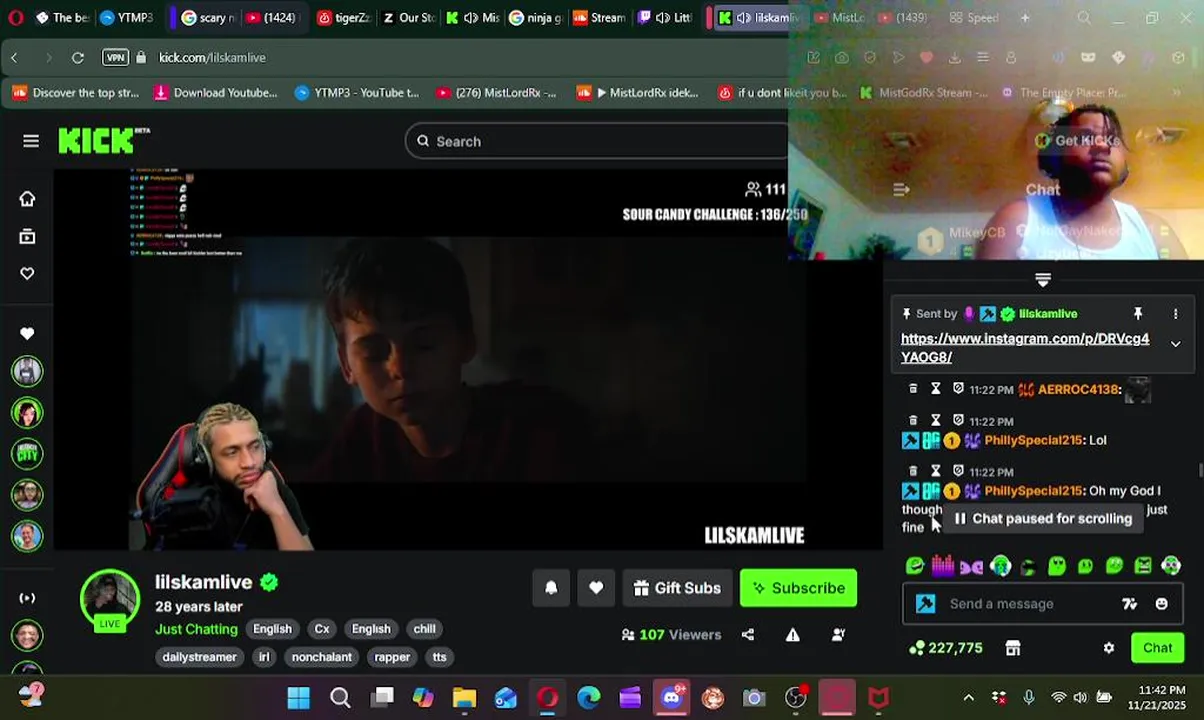
Task: Open the Kick hamburger sidebar menu
Action: pyautogui.click(x=31, y=141)
